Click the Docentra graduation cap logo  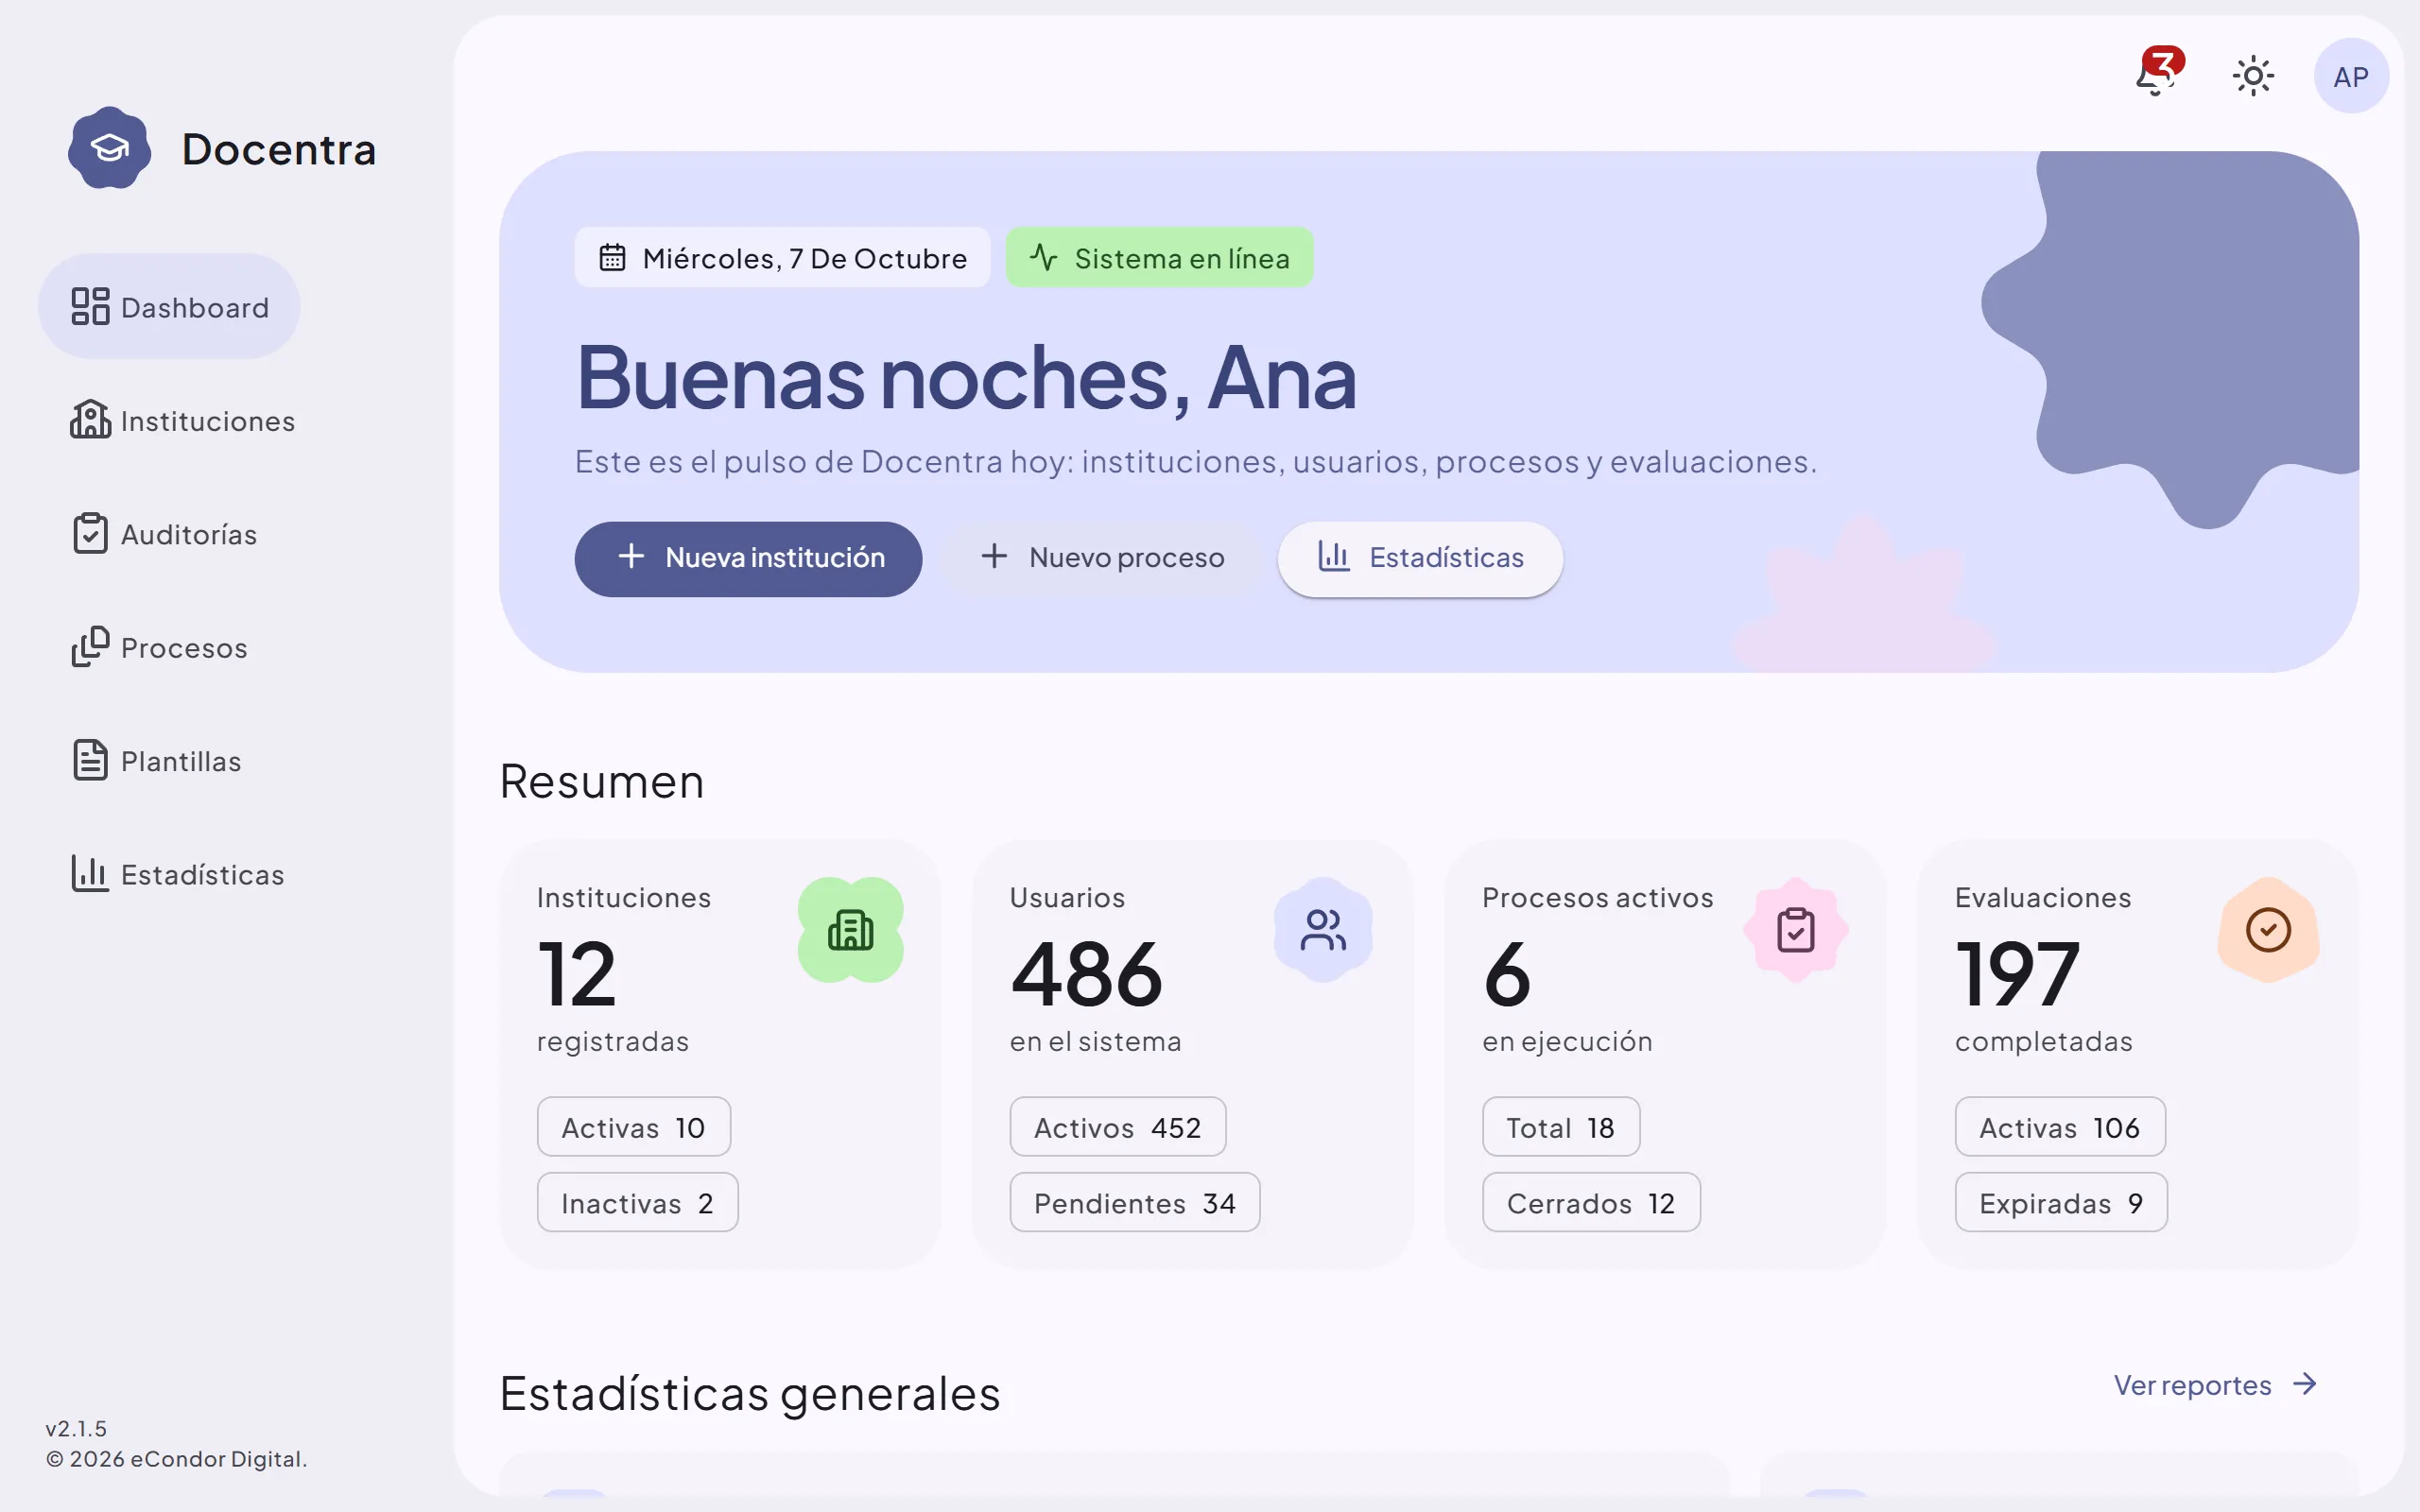coord(110,148)
